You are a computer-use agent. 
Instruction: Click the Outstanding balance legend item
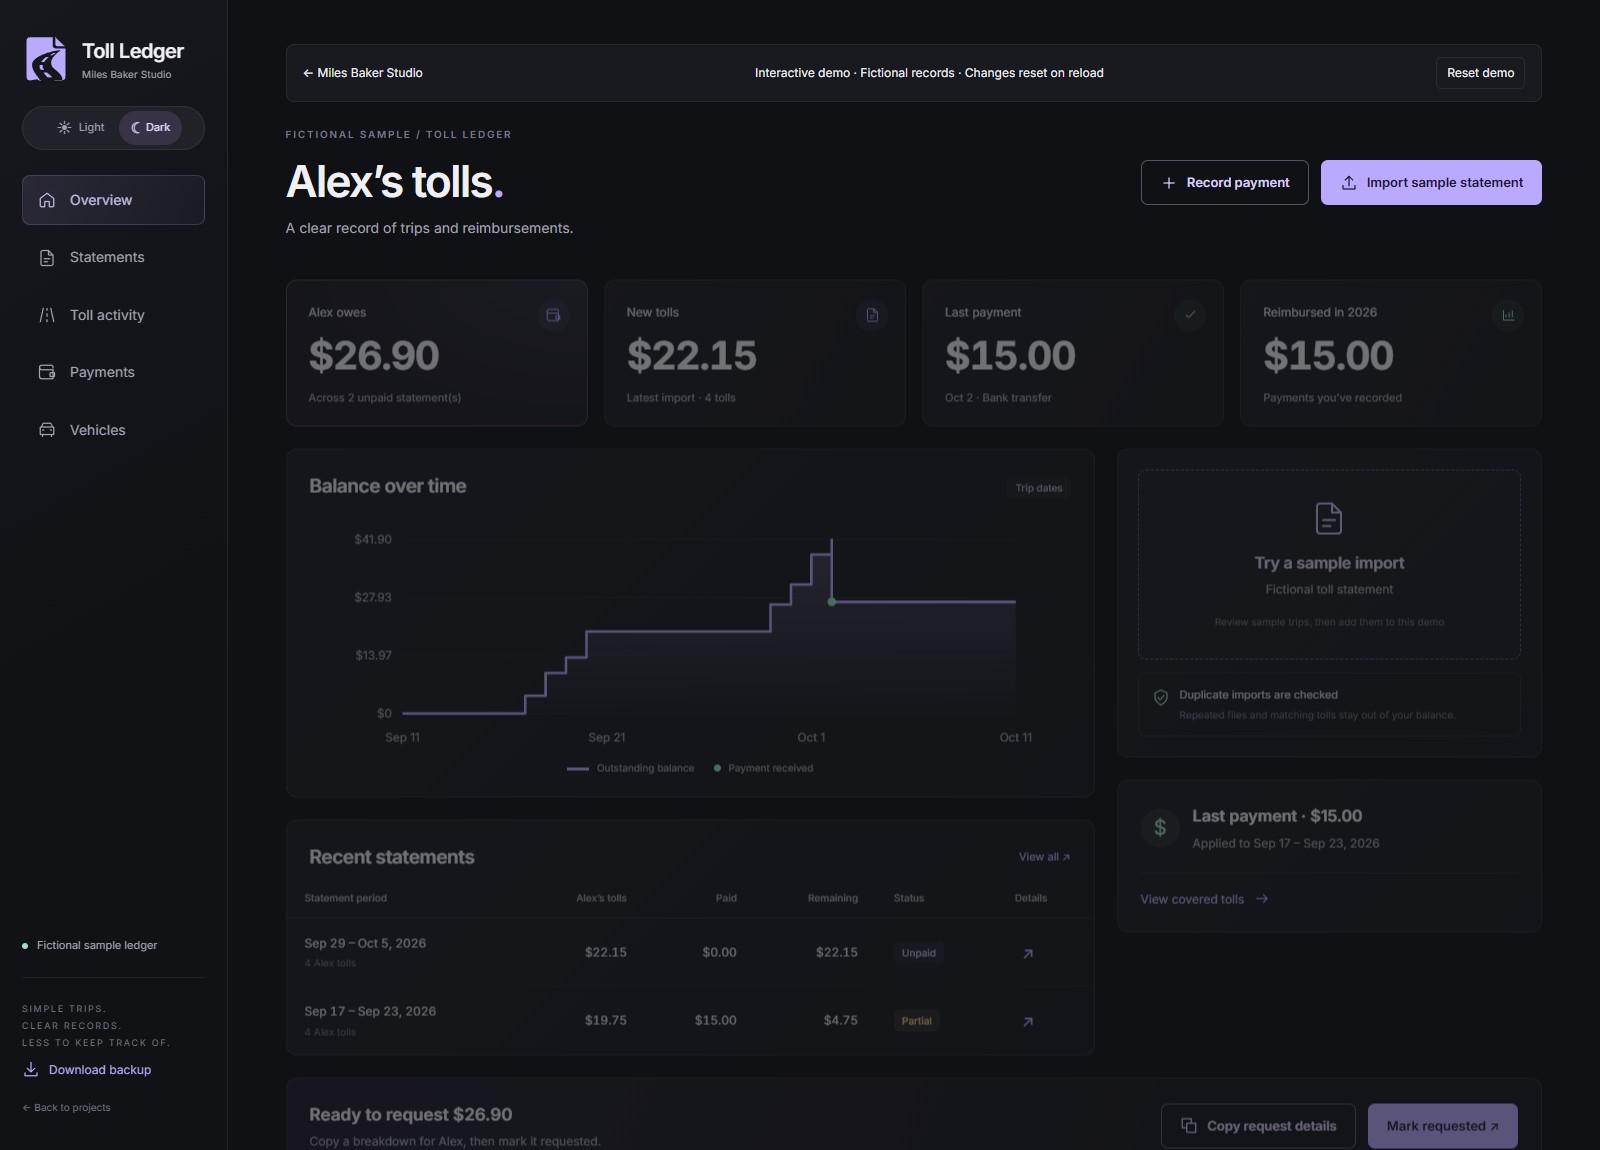630,768
